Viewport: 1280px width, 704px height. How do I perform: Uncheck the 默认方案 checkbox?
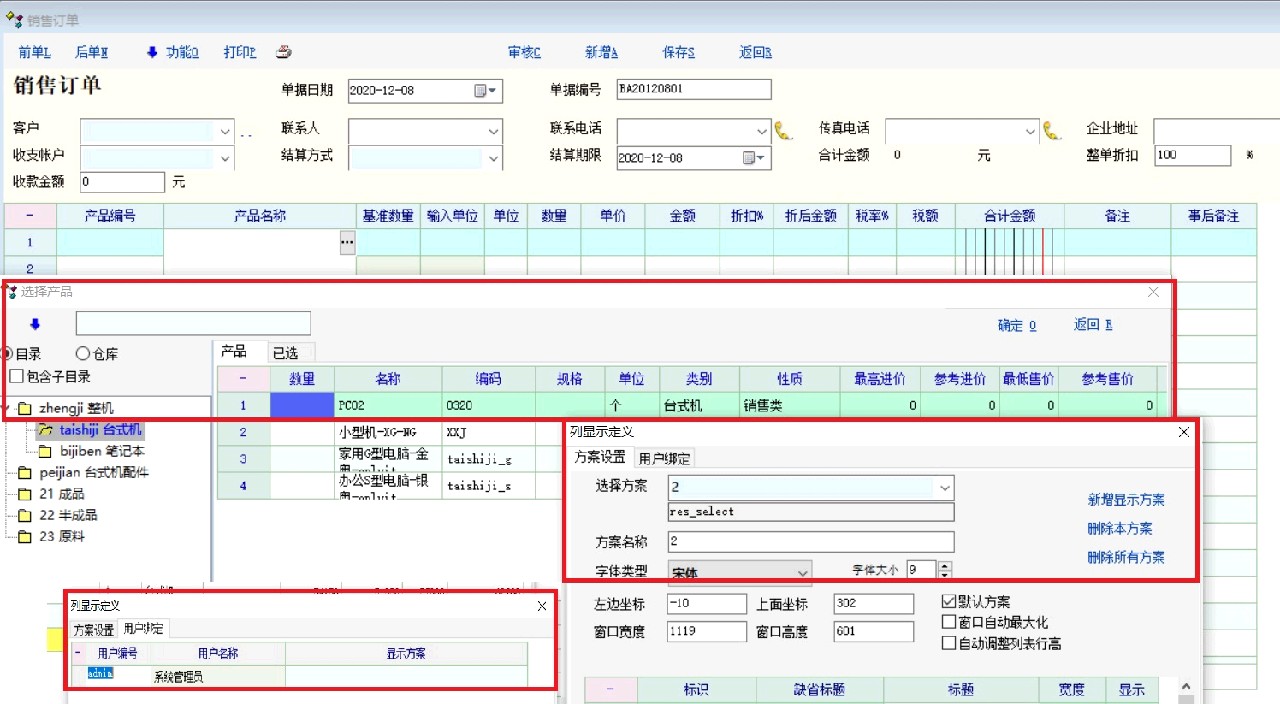949,602
